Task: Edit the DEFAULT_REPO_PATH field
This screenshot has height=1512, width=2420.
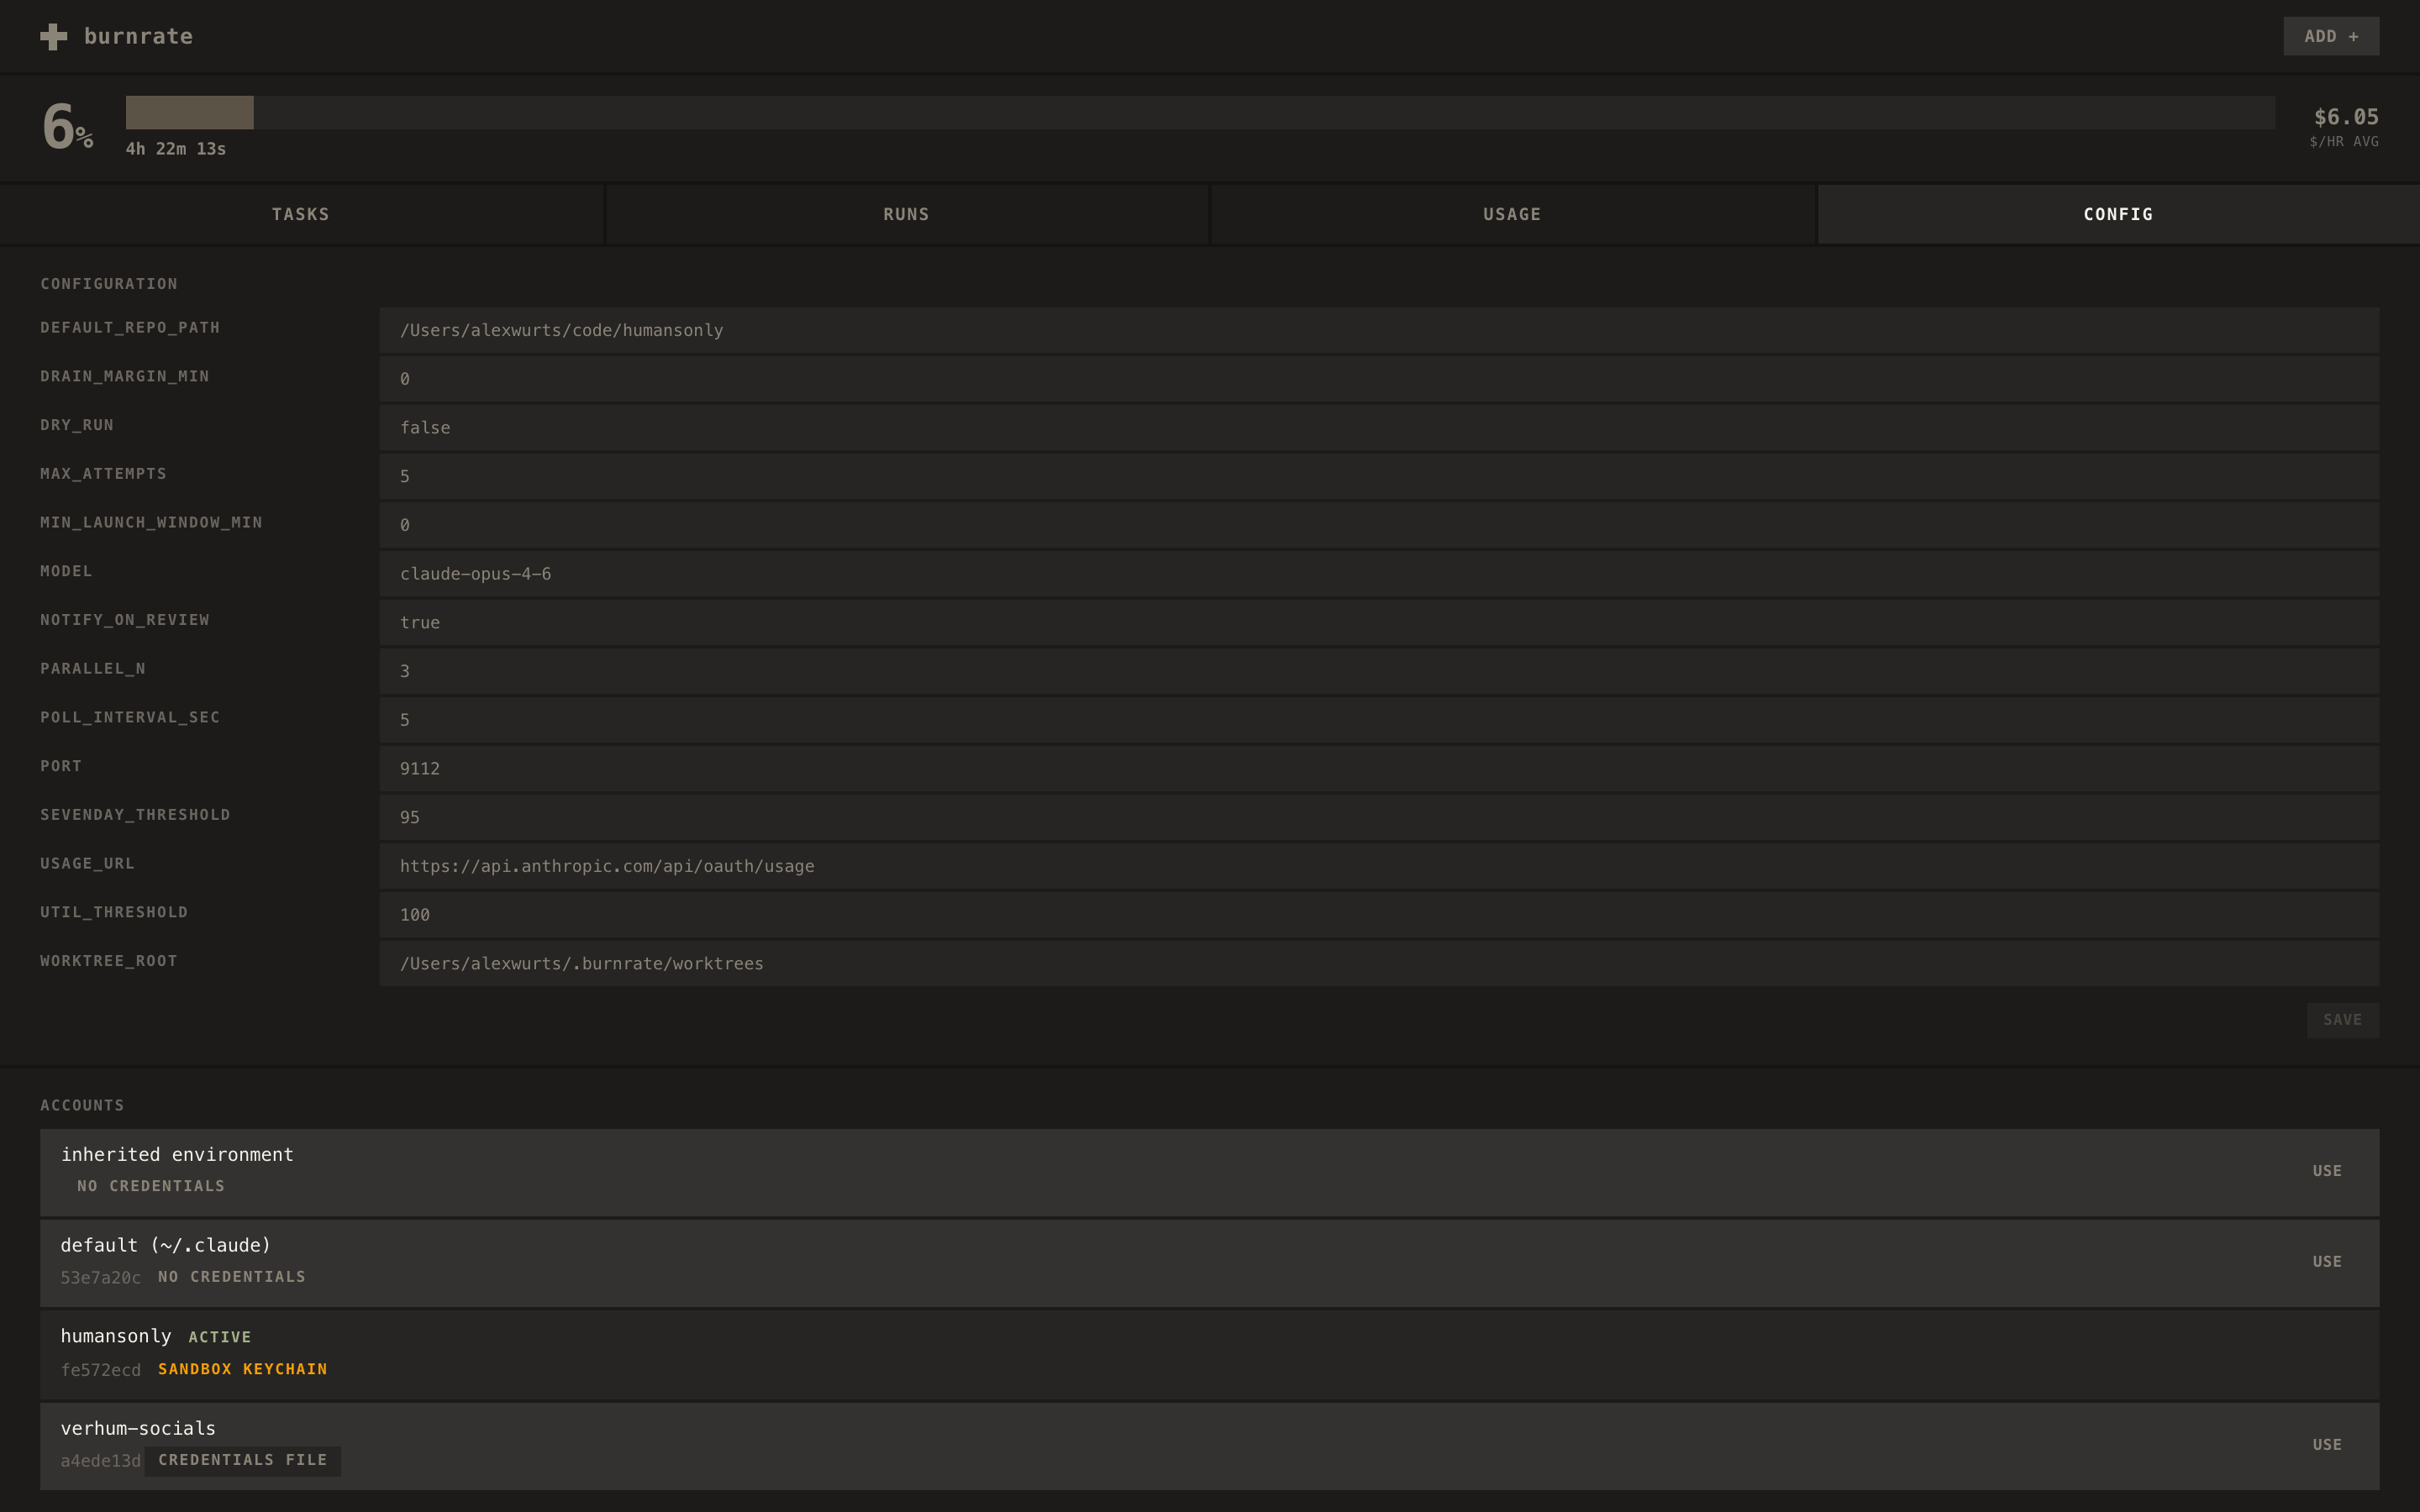Action: click(x=1379, y=330)
